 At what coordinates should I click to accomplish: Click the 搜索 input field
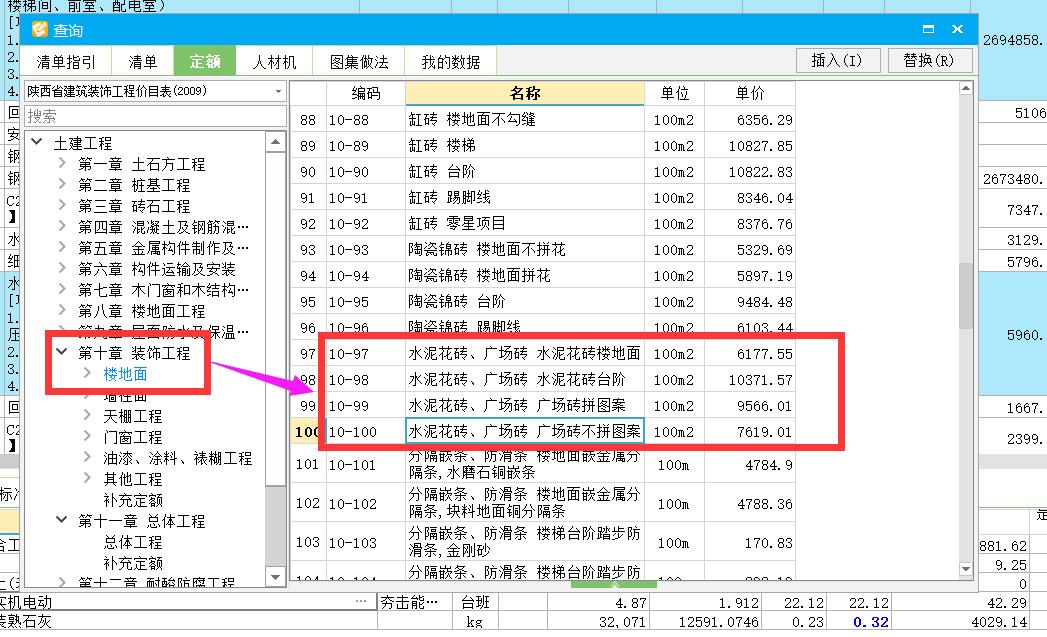pos(155,116)
